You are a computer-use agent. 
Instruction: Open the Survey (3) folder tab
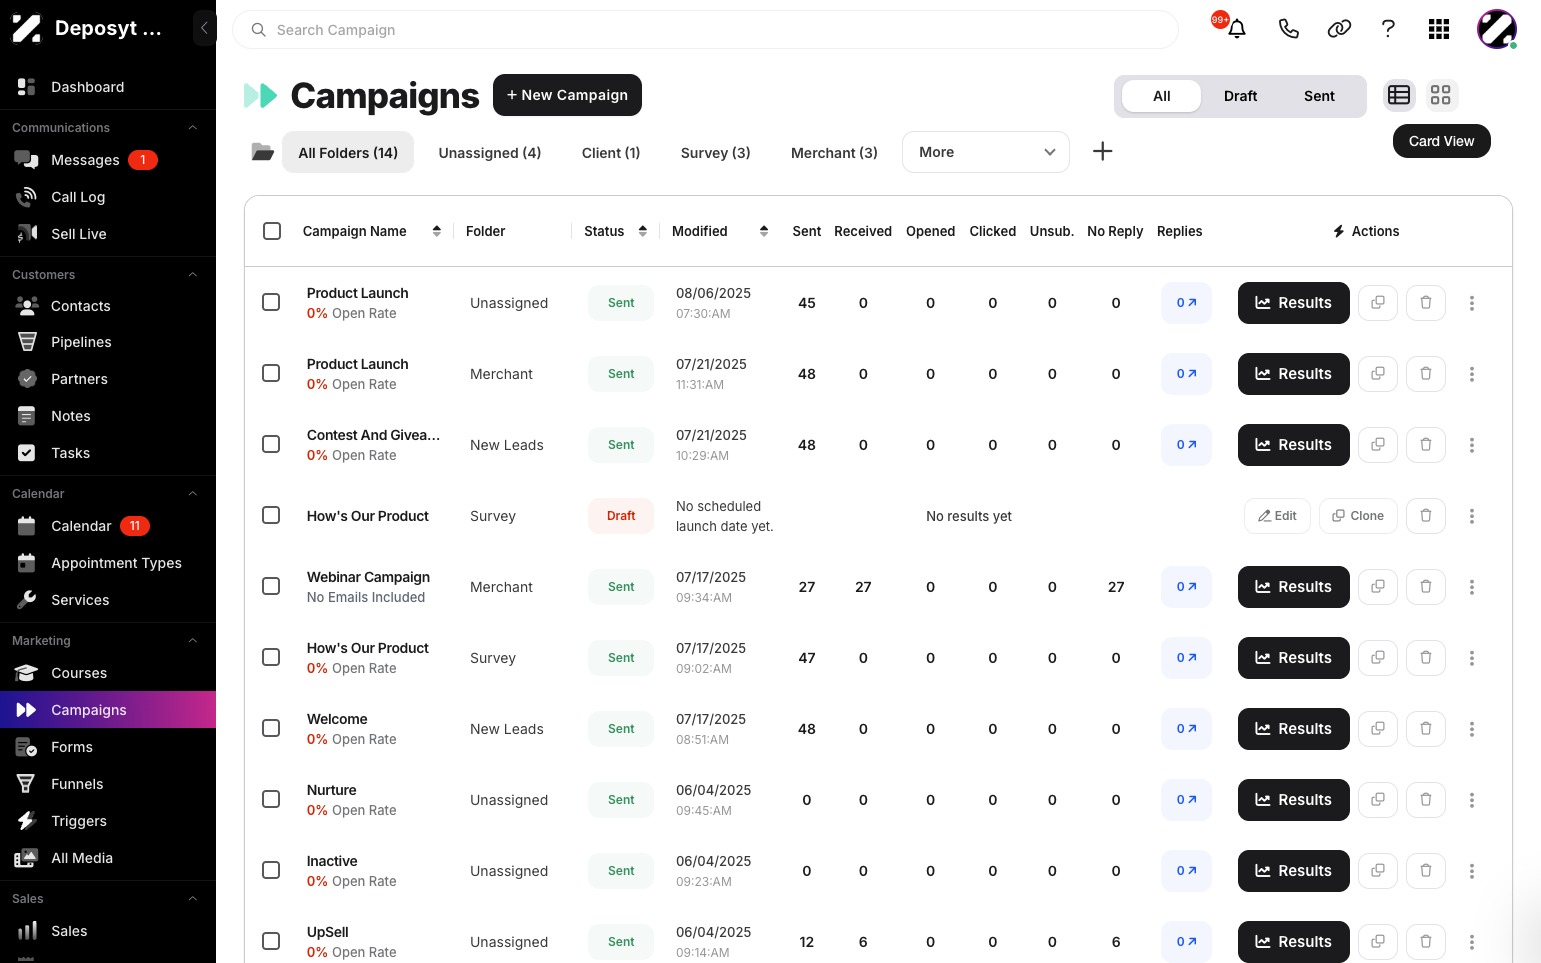click(715, 152)
